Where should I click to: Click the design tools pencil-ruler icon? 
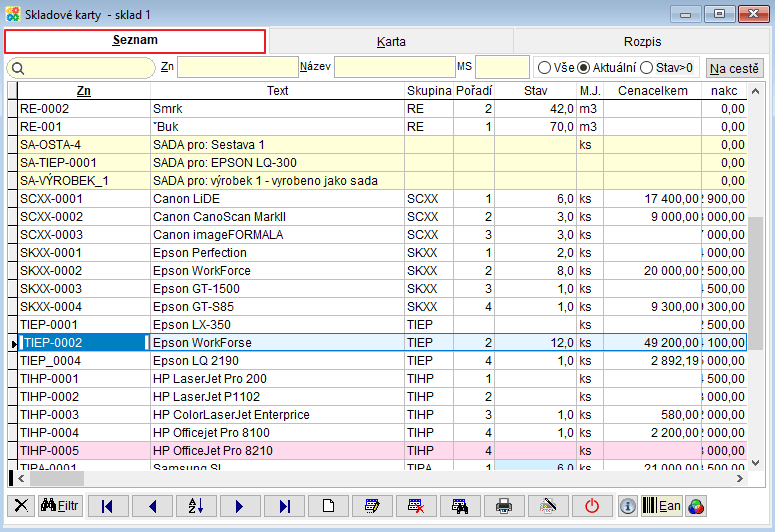pyautogui.click(x=548, y=506)
